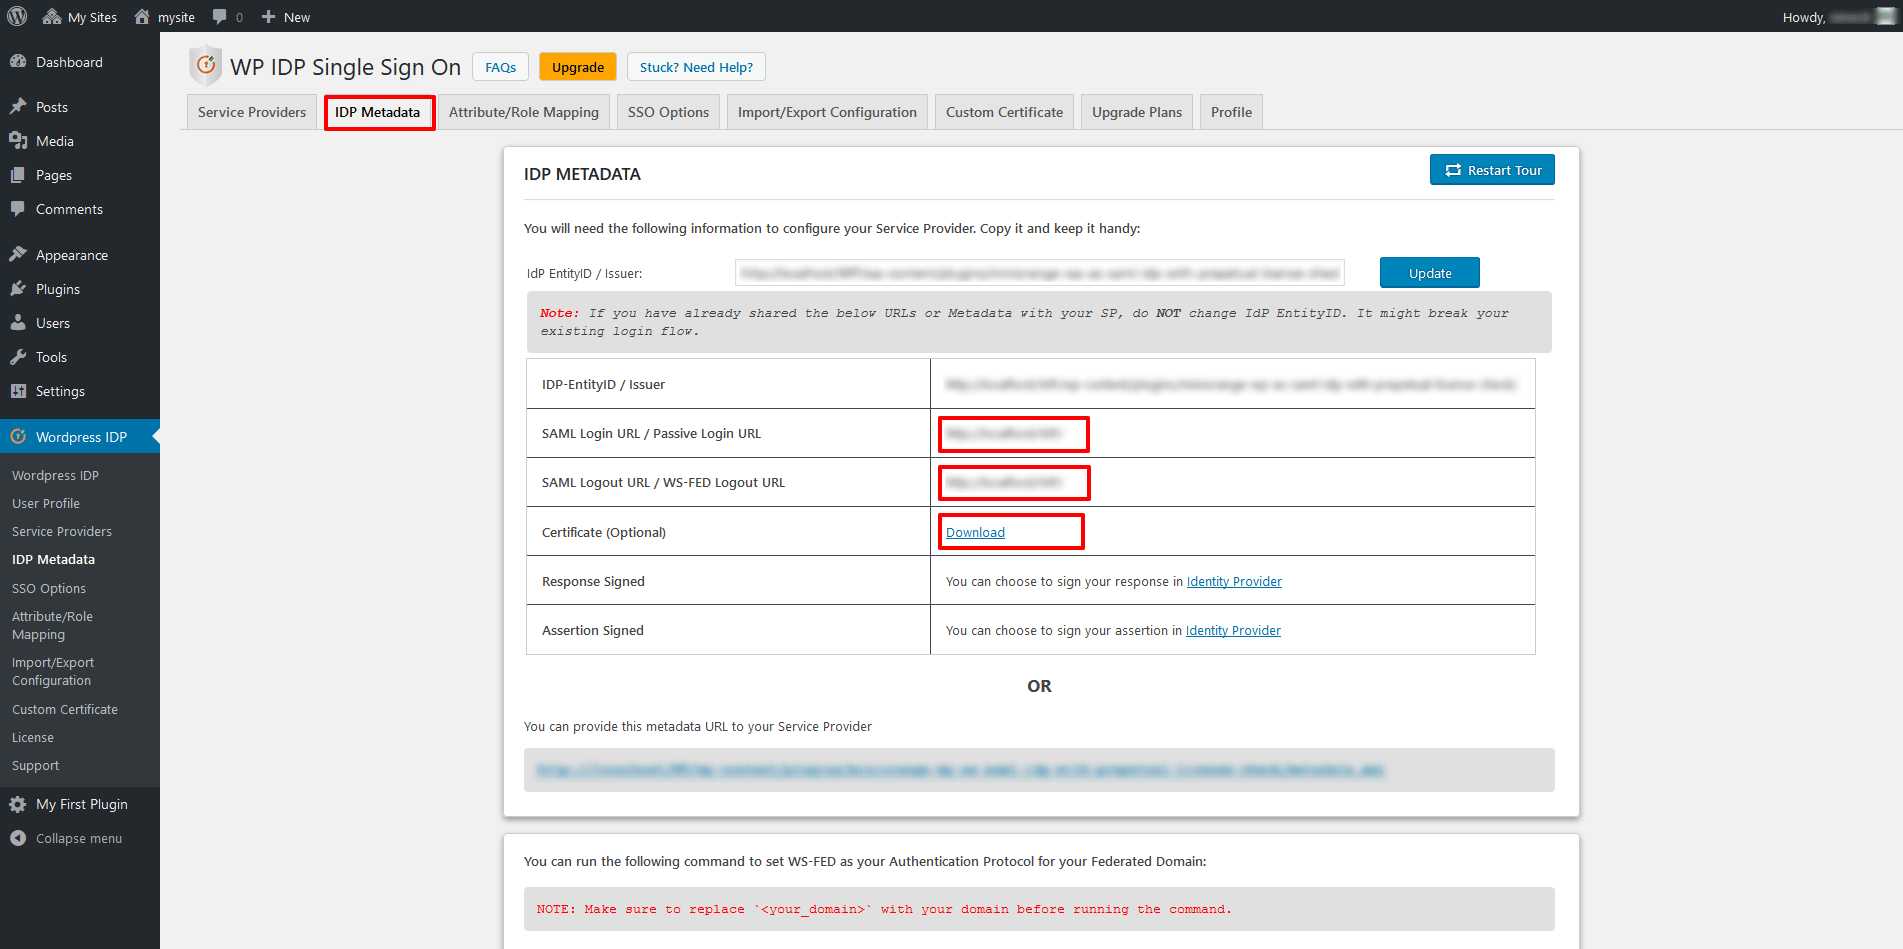Click the My First Plugin gear icon
Screen dimensions: 1903x949
(x=18, y=804)
